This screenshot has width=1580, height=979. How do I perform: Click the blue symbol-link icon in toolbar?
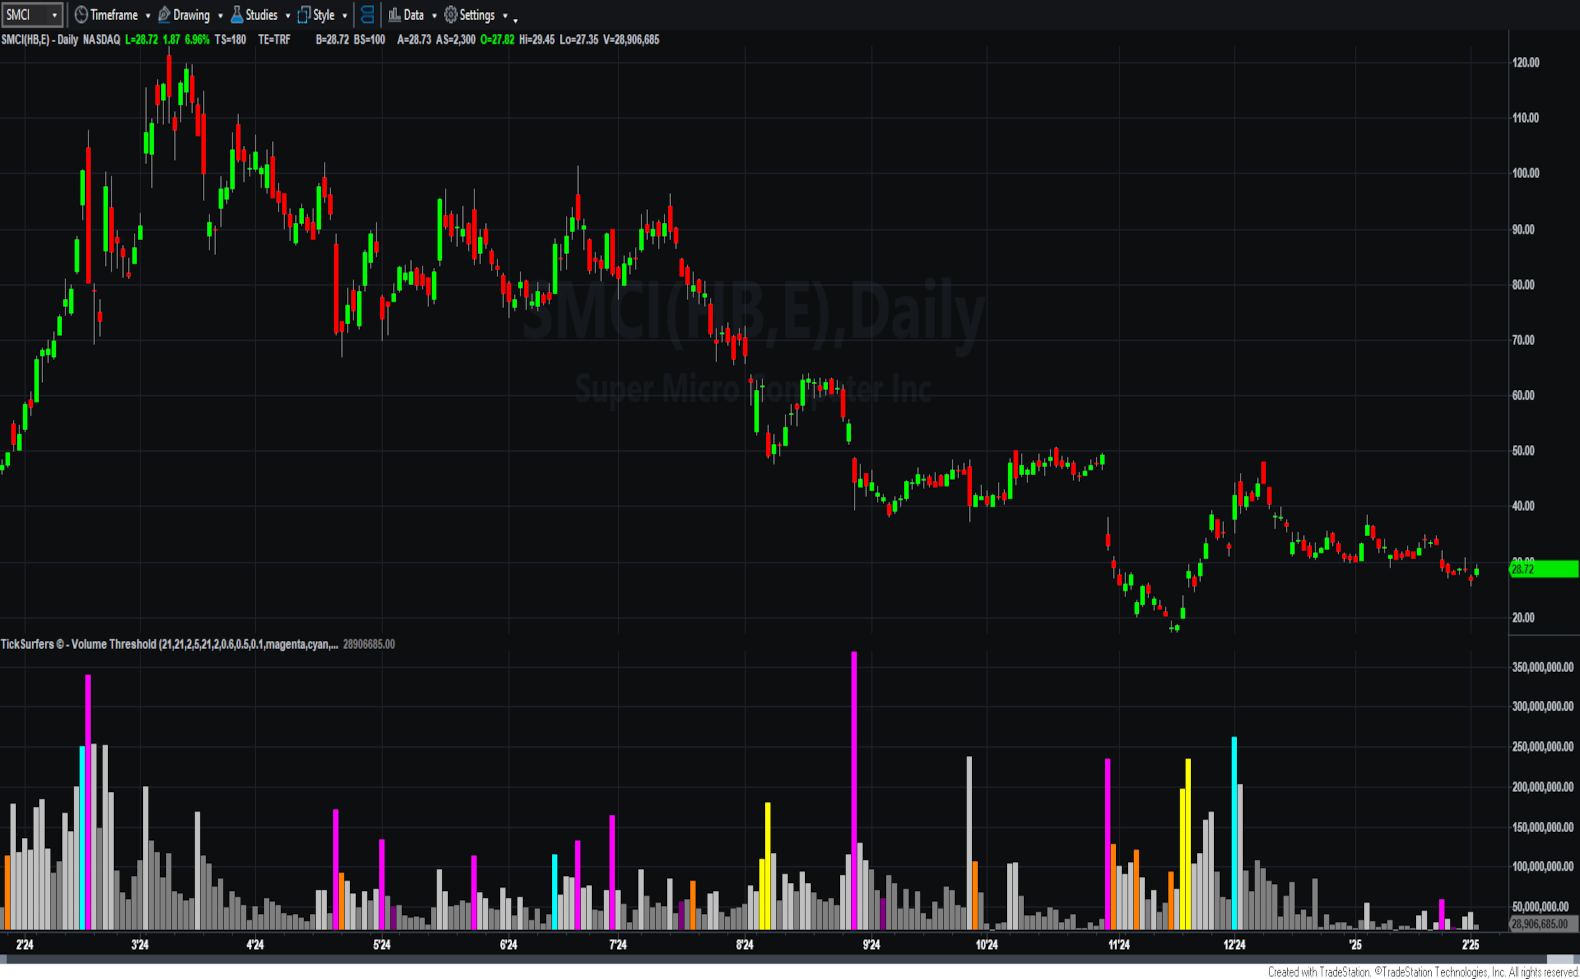tap(367, 15)
